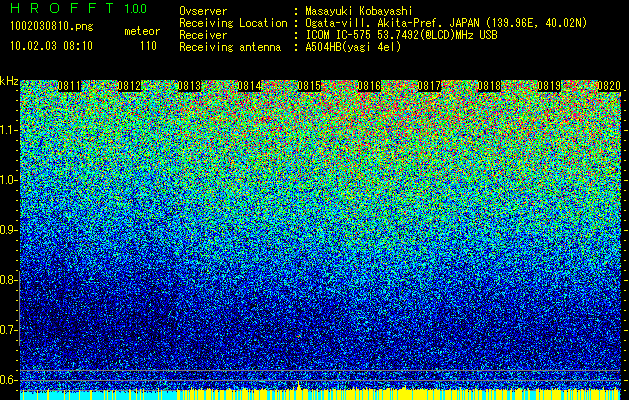Click the 0.9 frequency axis label

(x=8, y=230)
